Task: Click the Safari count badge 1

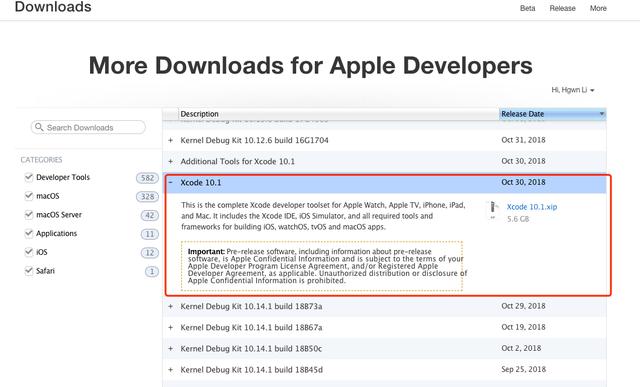Action: coord(152,271)
